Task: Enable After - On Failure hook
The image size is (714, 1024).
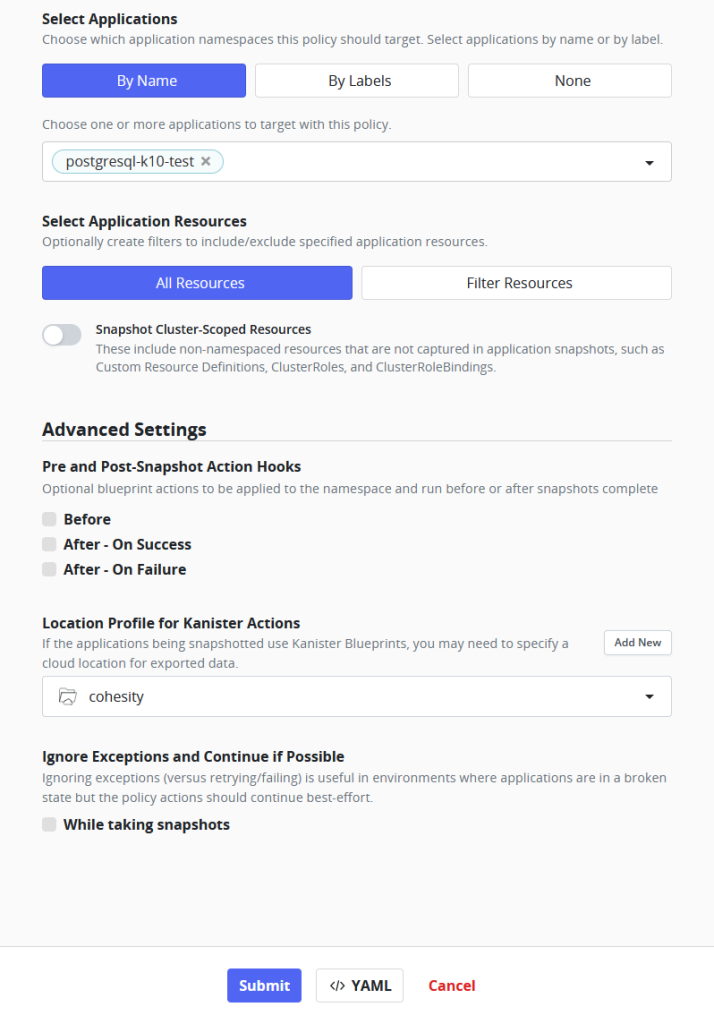Action: pyautogui.click(x=49, y=569)
